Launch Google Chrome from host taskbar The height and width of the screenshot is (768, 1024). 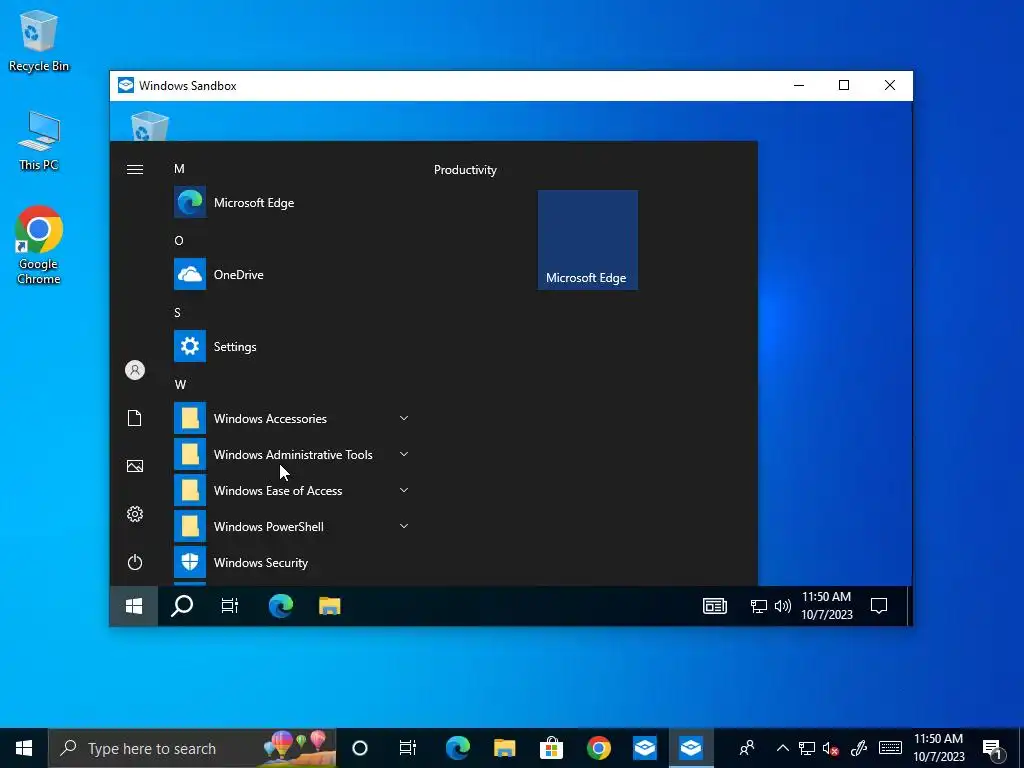598,748
